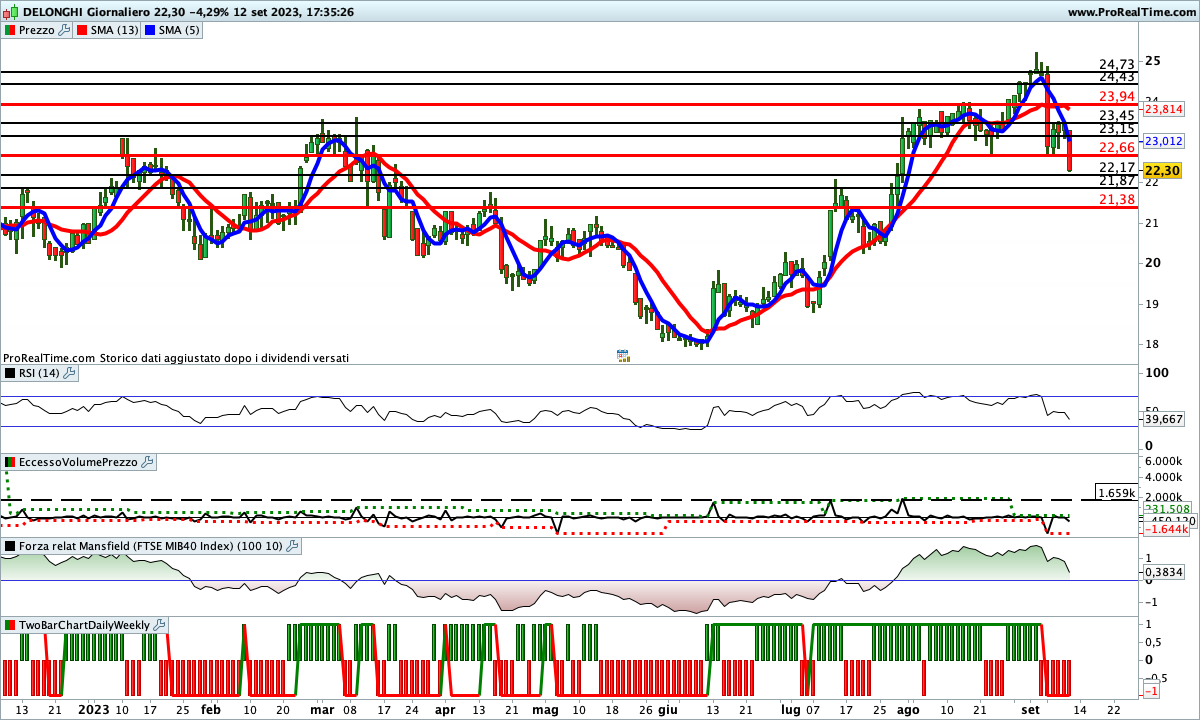Screen dimensions: 1200x720
Task: Click the DELONGHI Giornaliero title text
Action: 86,12
